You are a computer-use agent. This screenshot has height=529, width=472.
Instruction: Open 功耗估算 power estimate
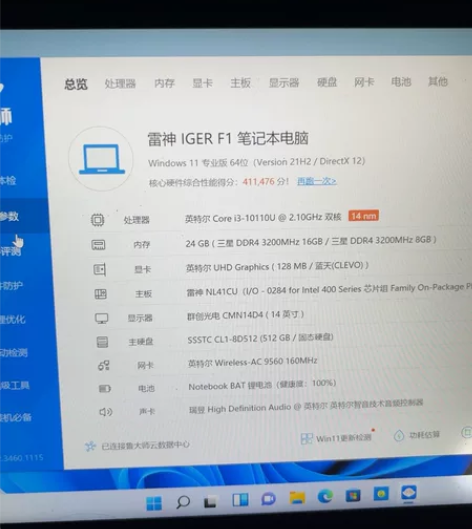coord(417,435)
